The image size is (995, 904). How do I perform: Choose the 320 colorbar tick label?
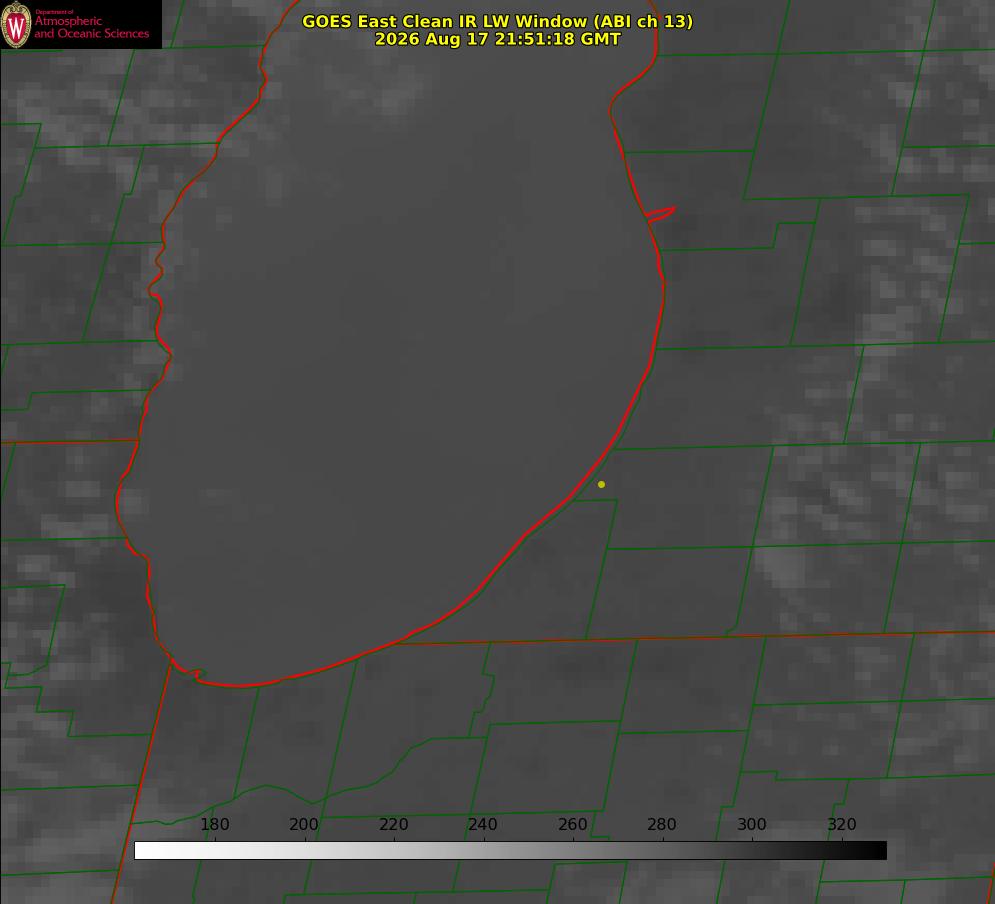pyautogui.click(x=842, y=825)
